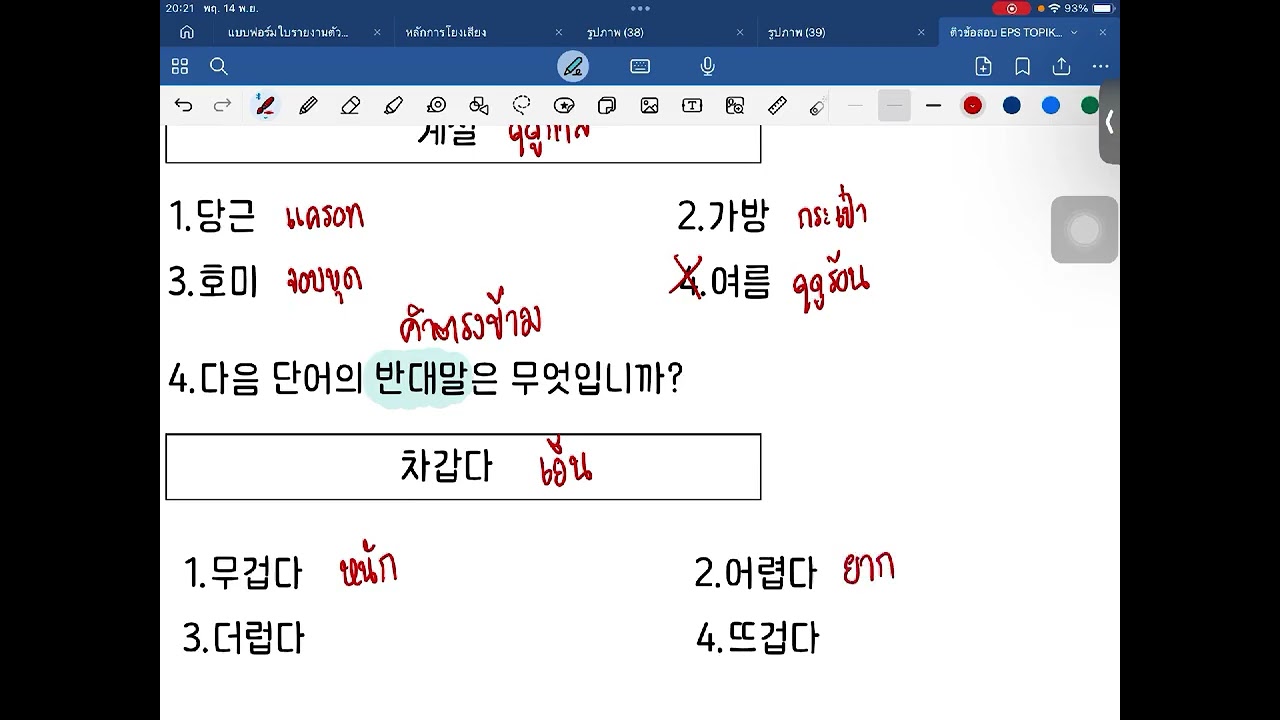Viewport: 1280px width, 720px height.
Task: Bookmark the current page
Action: click(1022, 67)
